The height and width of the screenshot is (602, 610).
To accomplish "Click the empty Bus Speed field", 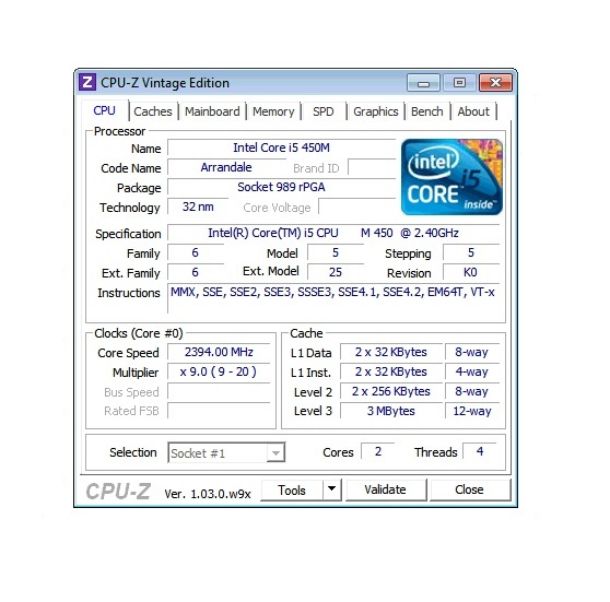I will pos(219,391).
